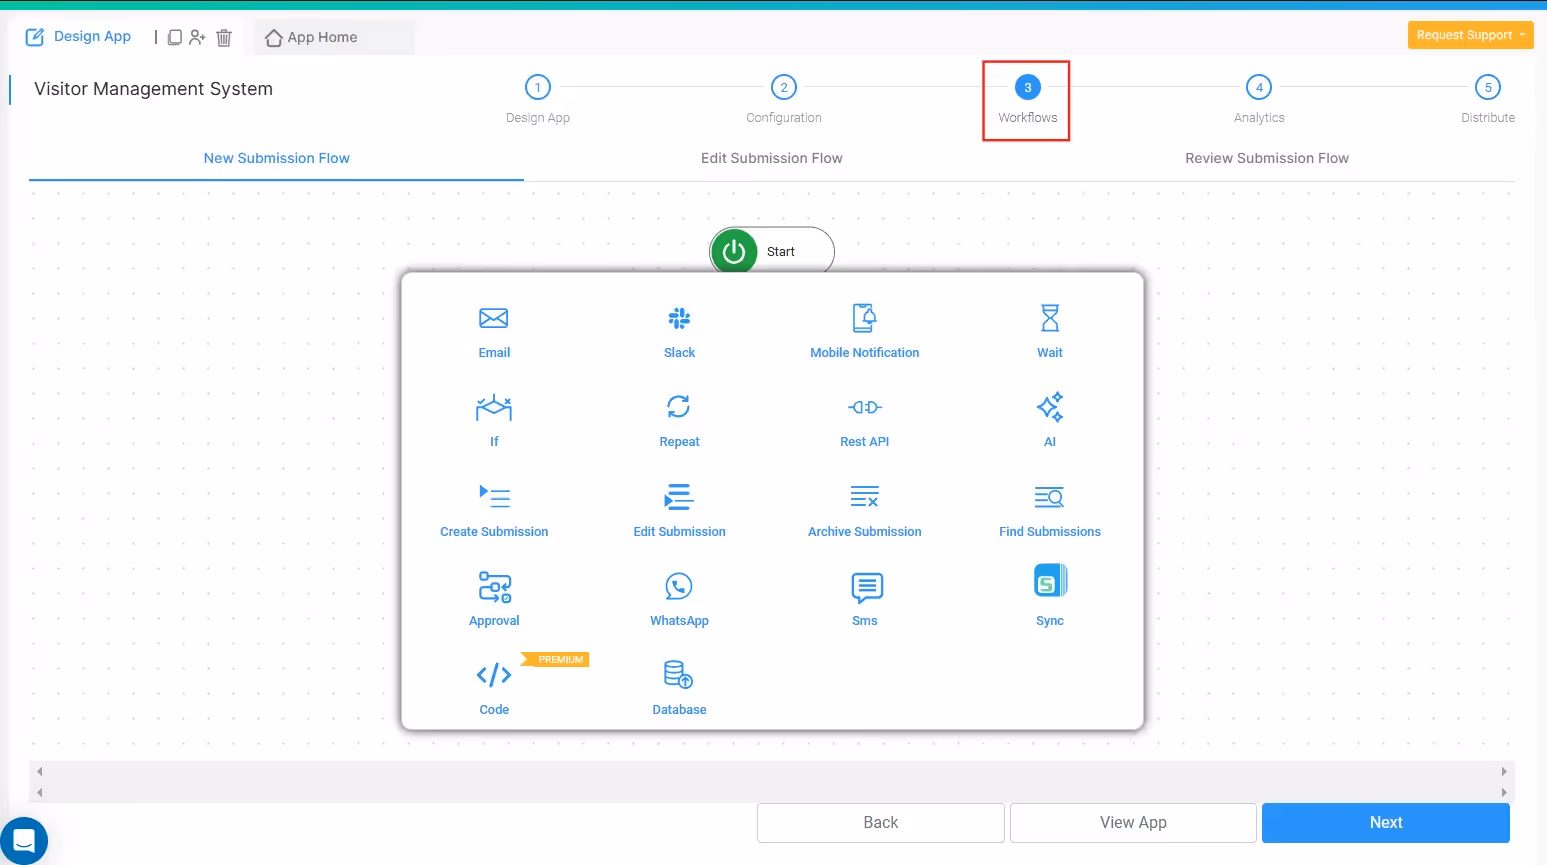Viewport: 1547px width, 865px height.
Task: Pick the Rest API action
Action: (865, 420)
